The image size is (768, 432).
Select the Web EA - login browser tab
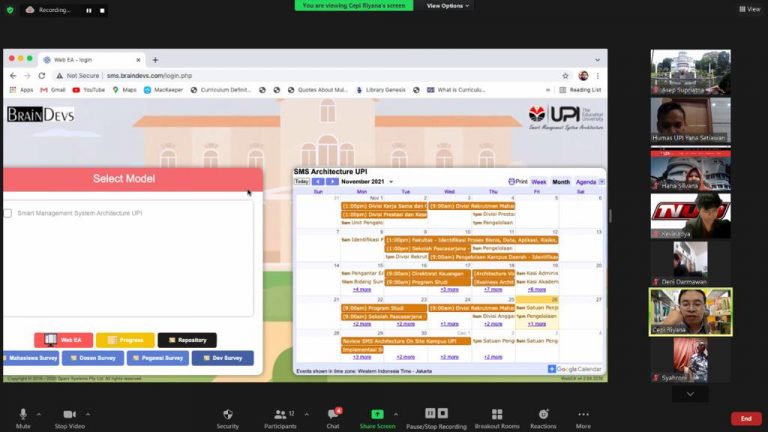91,60
